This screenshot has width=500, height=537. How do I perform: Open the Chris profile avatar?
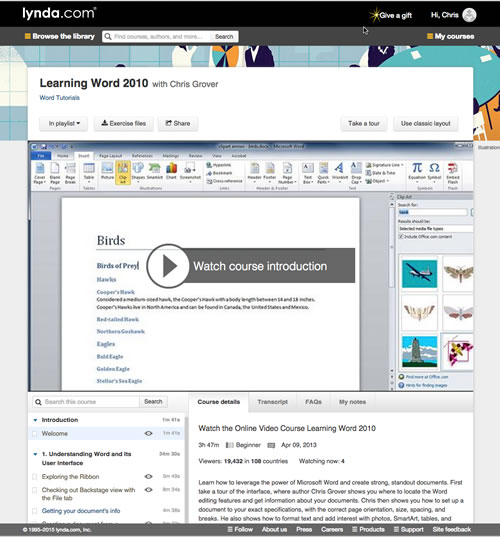click(469, 15)
